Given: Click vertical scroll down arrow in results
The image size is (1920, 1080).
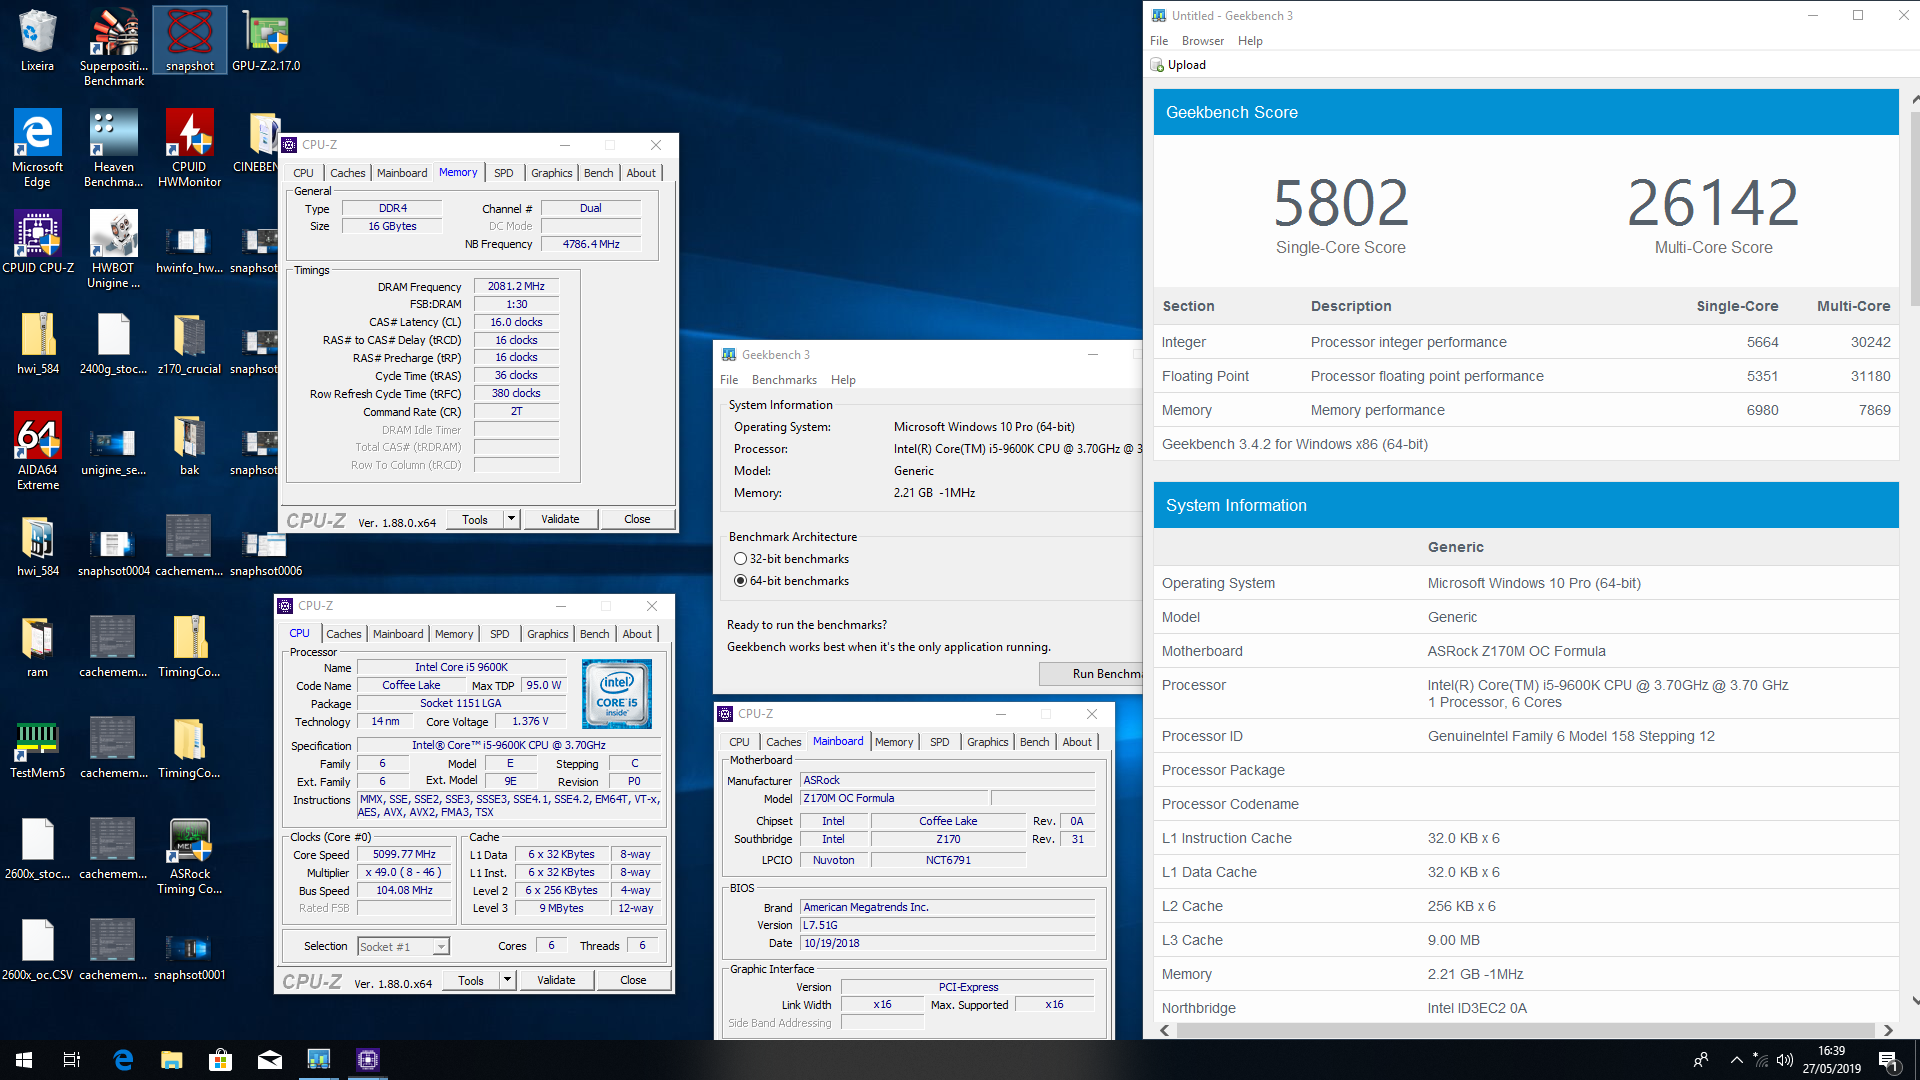Looking at the screenshot, I should click(1914, 1000).
